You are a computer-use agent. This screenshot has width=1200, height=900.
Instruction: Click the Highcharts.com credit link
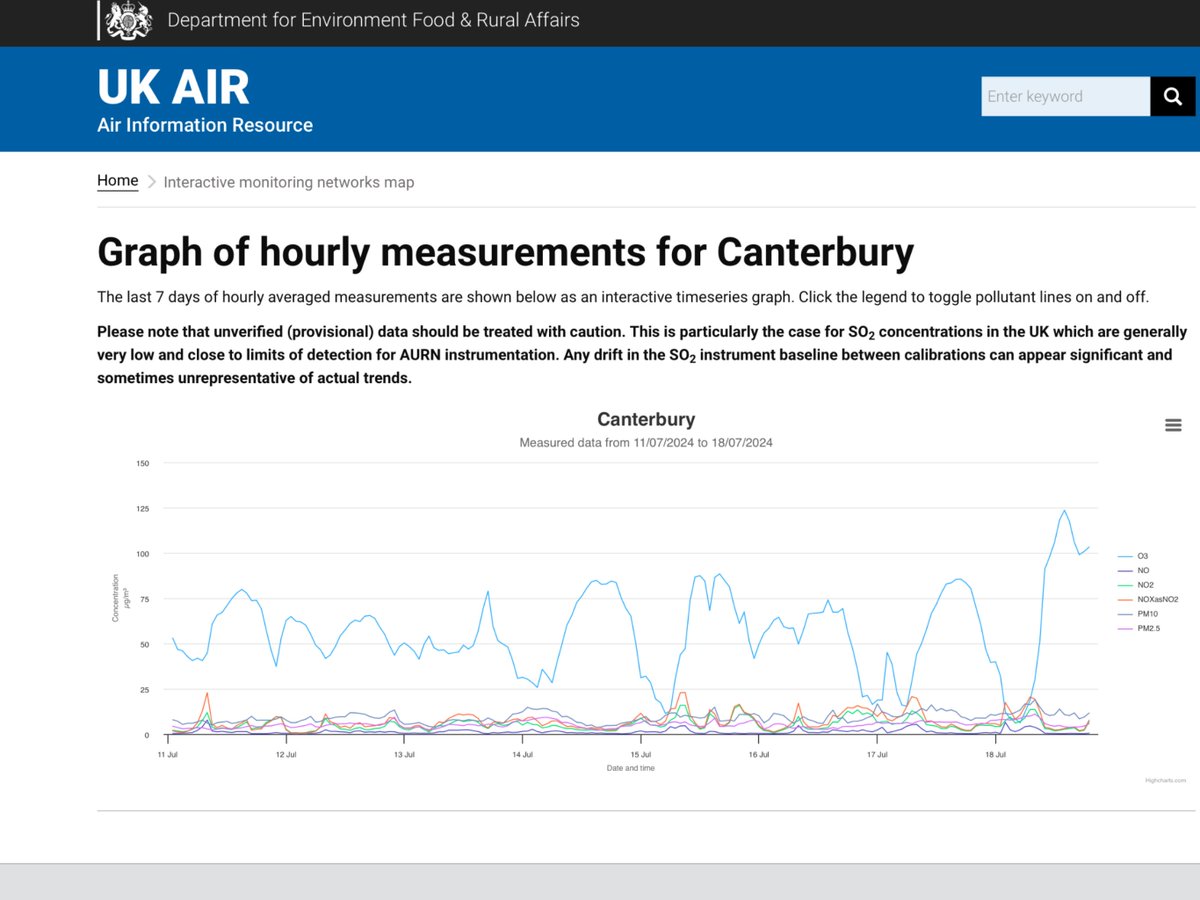pos(1166,780)
